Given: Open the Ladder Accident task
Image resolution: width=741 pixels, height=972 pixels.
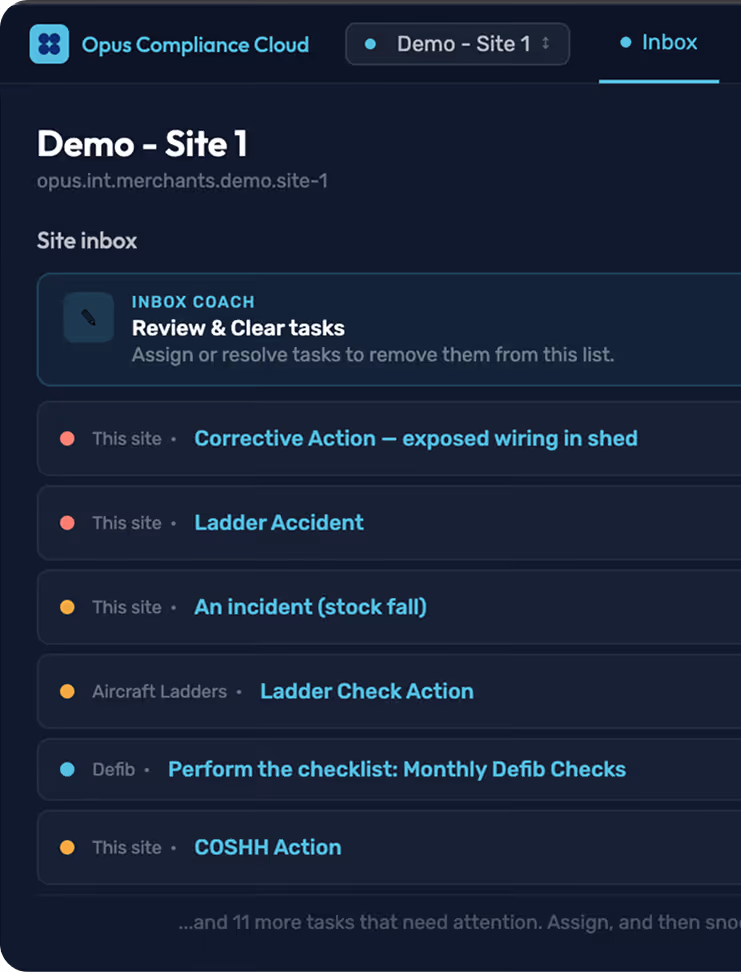Looking at the screenshot, I should (279, 523).
